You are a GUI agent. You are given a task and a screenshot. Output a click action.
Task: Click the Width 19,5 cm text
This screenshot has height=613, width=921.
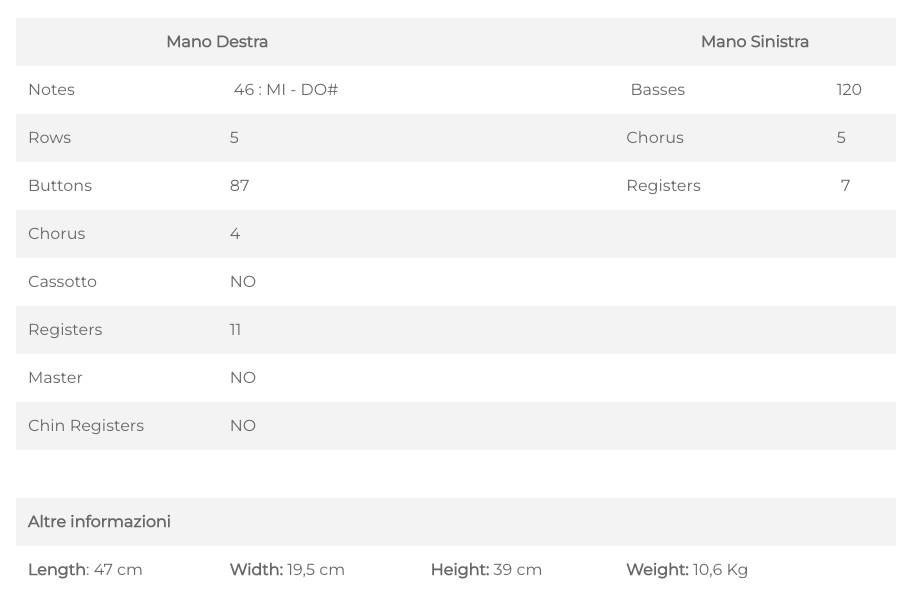click(x=287, y=570)
